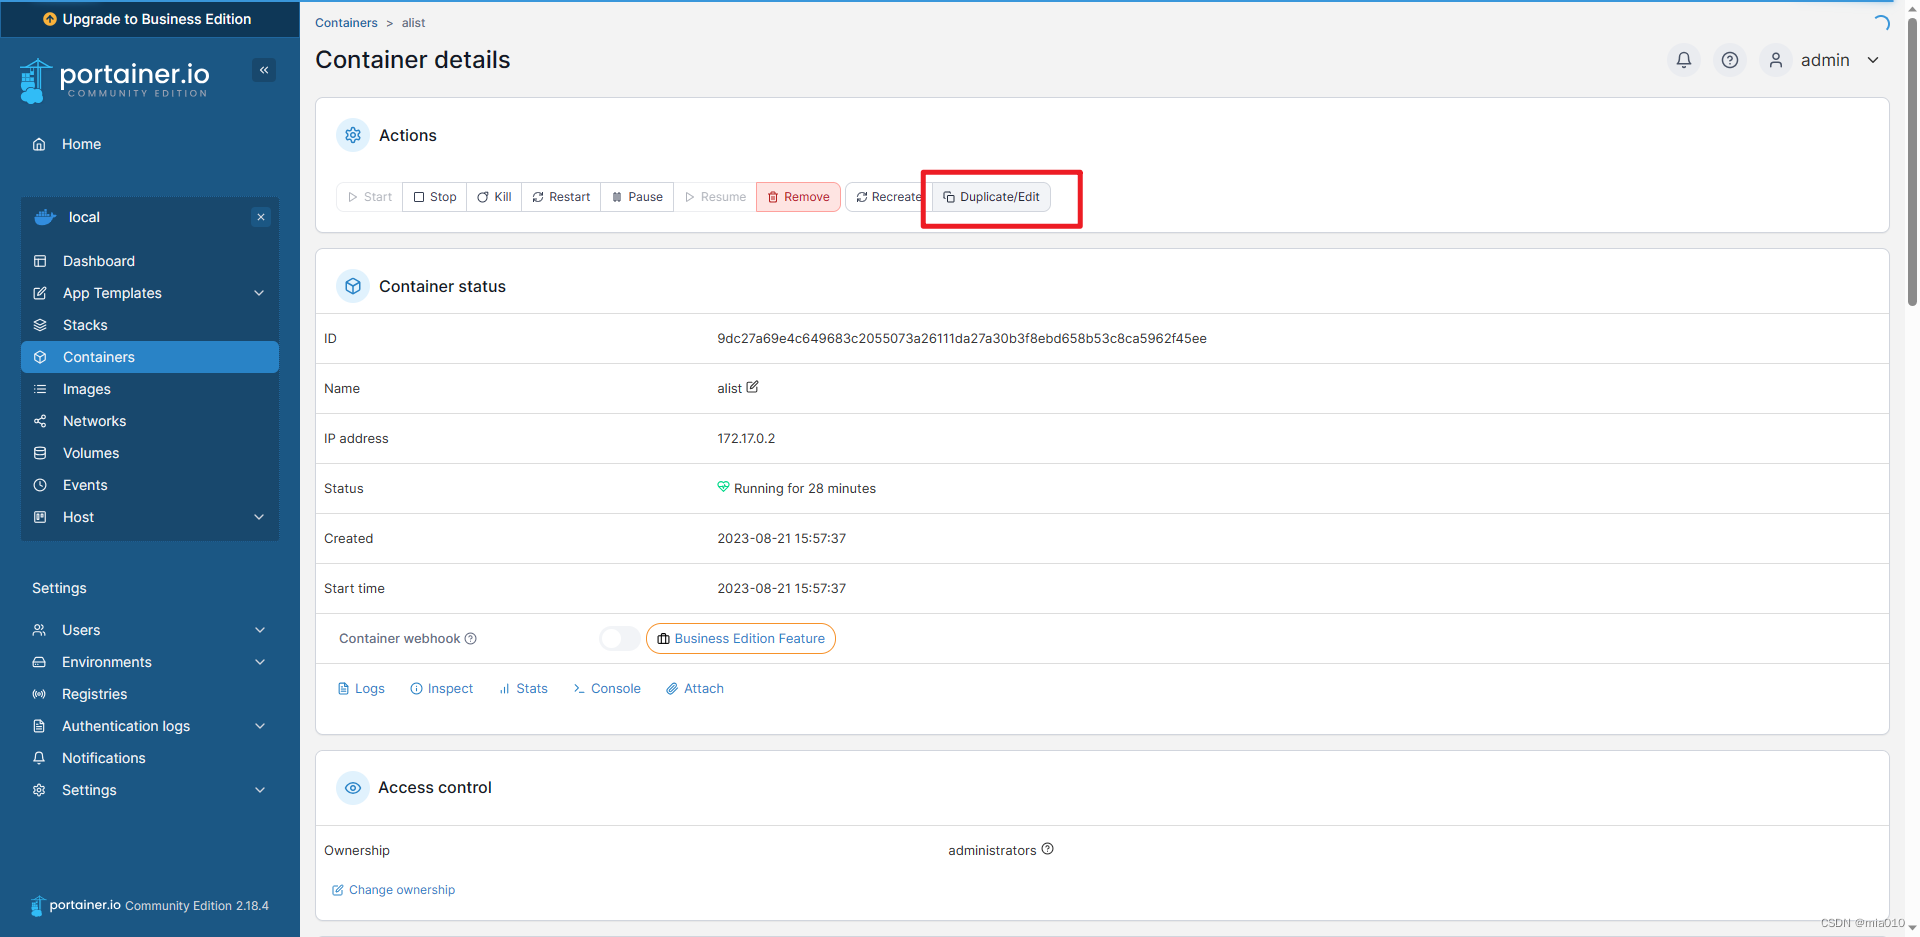The image size is (1920, 937).
Task: Expand the Settings submenu chevron
Action: point(260,790)
